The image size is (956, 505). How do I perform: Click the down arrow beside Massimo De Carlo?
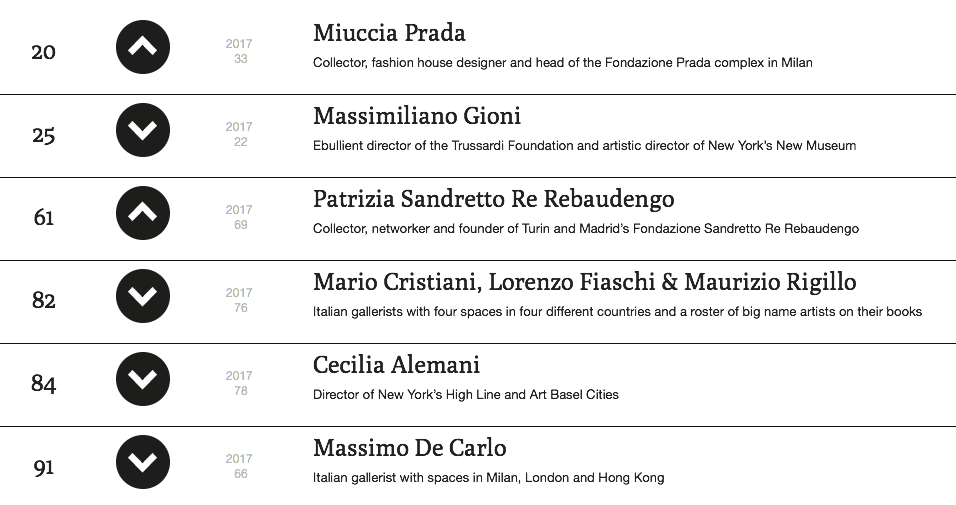pyautogui.click(x=143, y=462)
